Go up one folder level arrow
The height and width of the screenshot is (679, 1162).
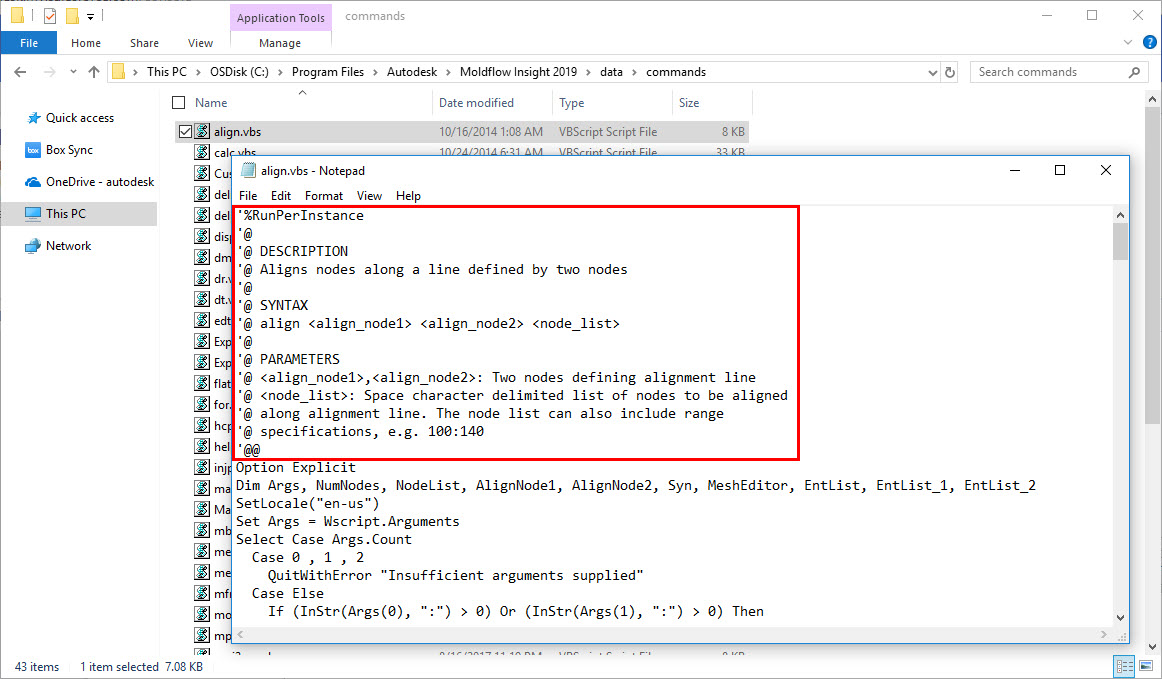pyautogui.click(x=93, y=72)
